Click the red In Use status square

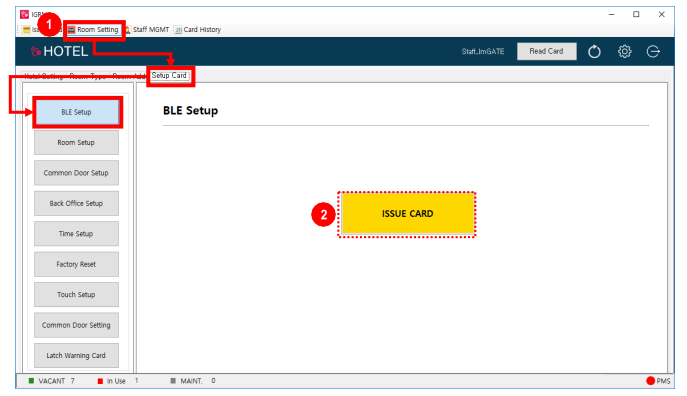(100, 381)
